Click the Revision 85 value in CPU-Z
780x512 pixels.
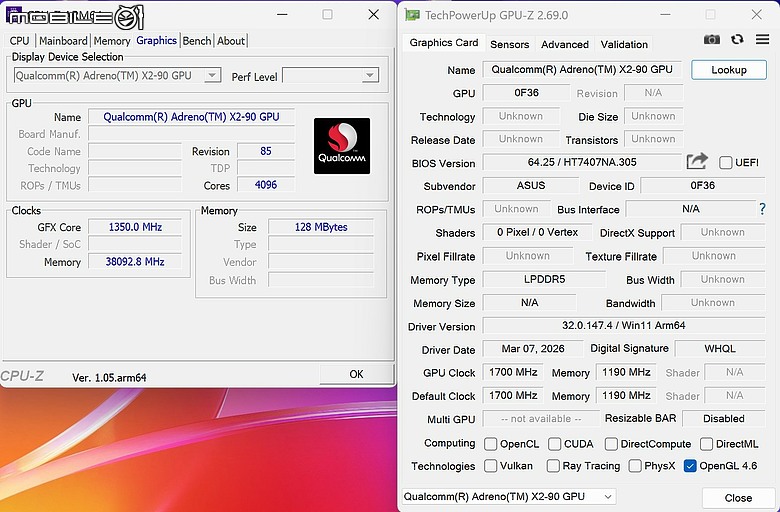[266, 151]
